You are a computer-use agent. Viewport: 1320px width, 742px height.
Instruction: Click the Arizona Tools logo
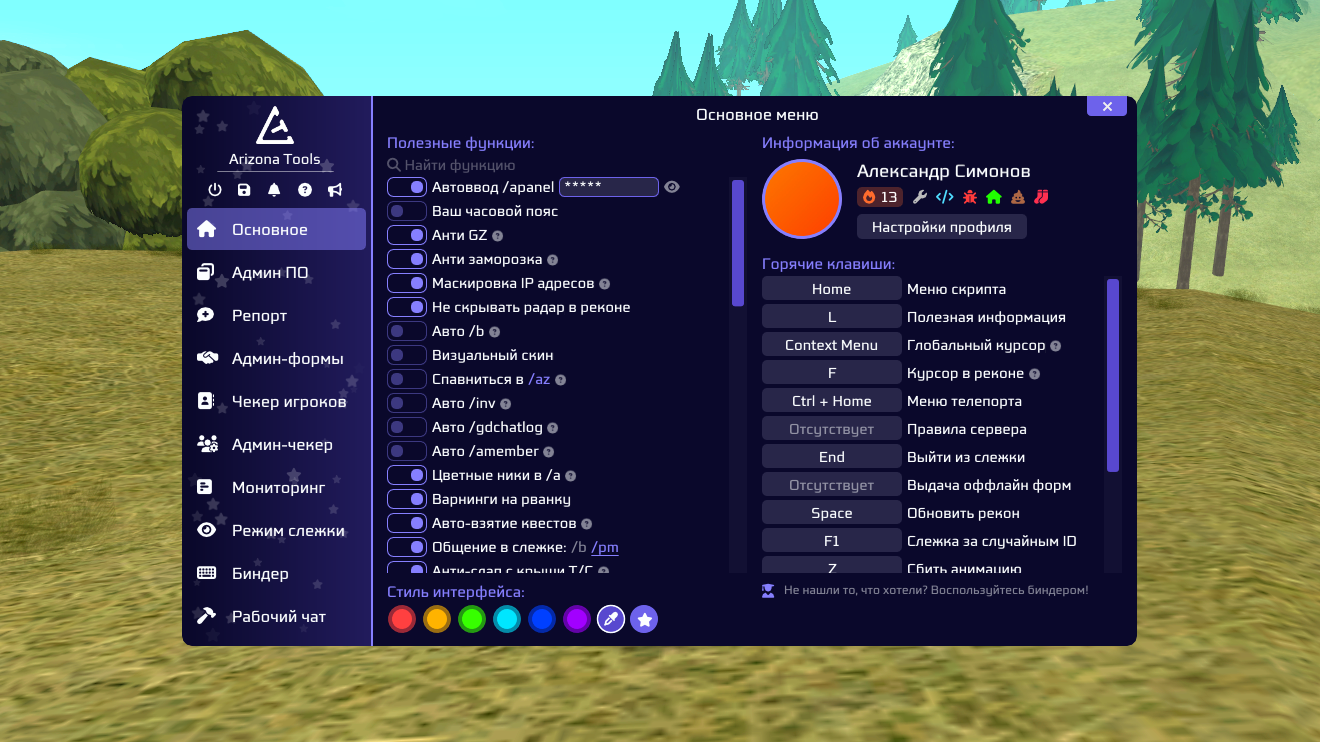click(274, 126)
